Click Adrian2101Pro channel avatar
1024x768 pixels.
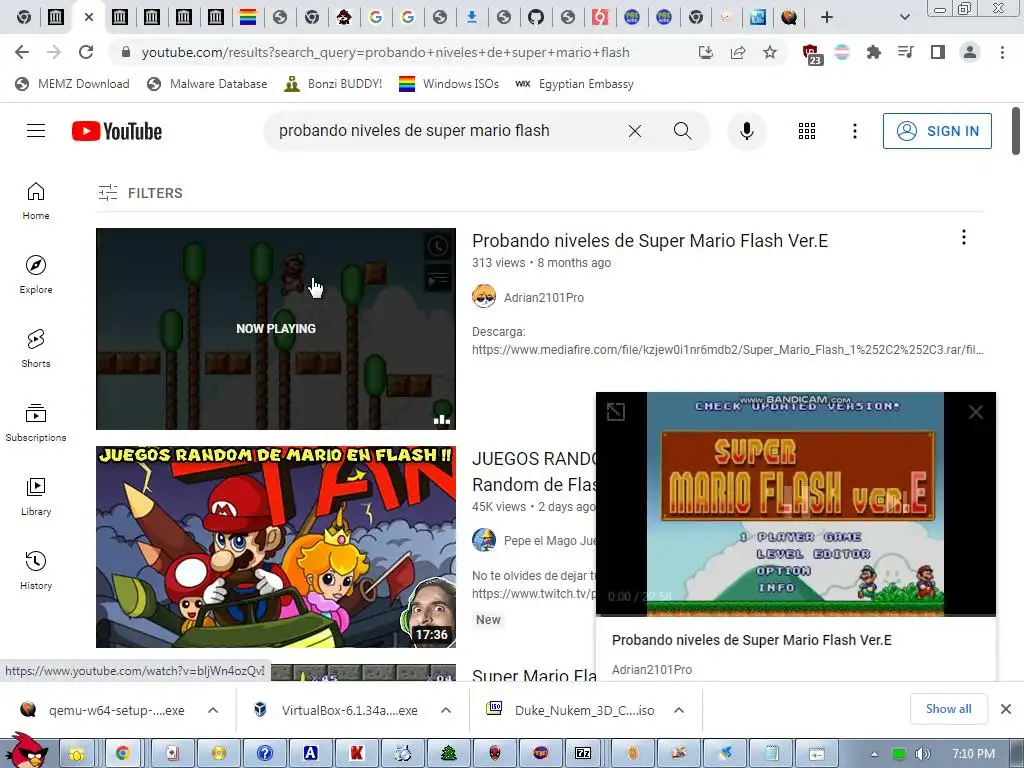(484, 296)
